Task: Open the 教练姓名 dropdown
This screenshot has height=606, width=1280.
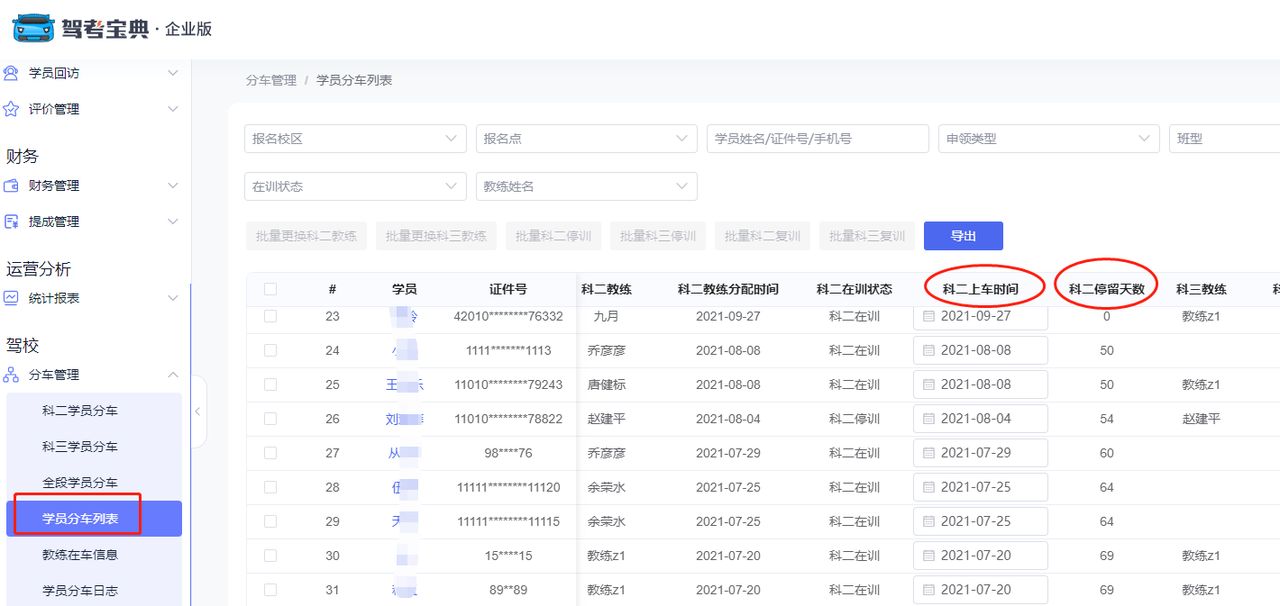Action: (x=586, y=187)
